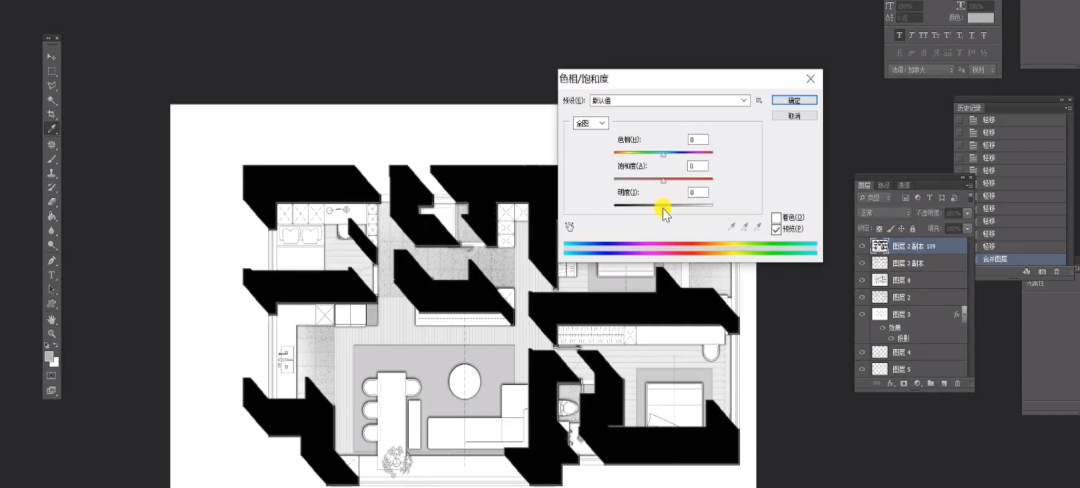
Task: Click the Hue slider handle
Action: click(663, 155)
